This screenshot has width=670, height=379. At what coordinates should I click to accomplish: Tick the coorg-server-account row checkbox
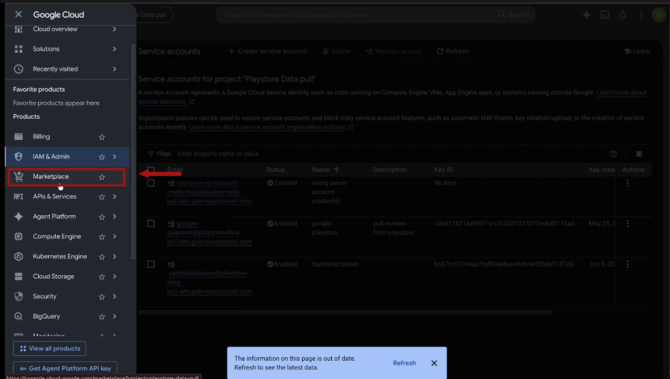(151, 183)
